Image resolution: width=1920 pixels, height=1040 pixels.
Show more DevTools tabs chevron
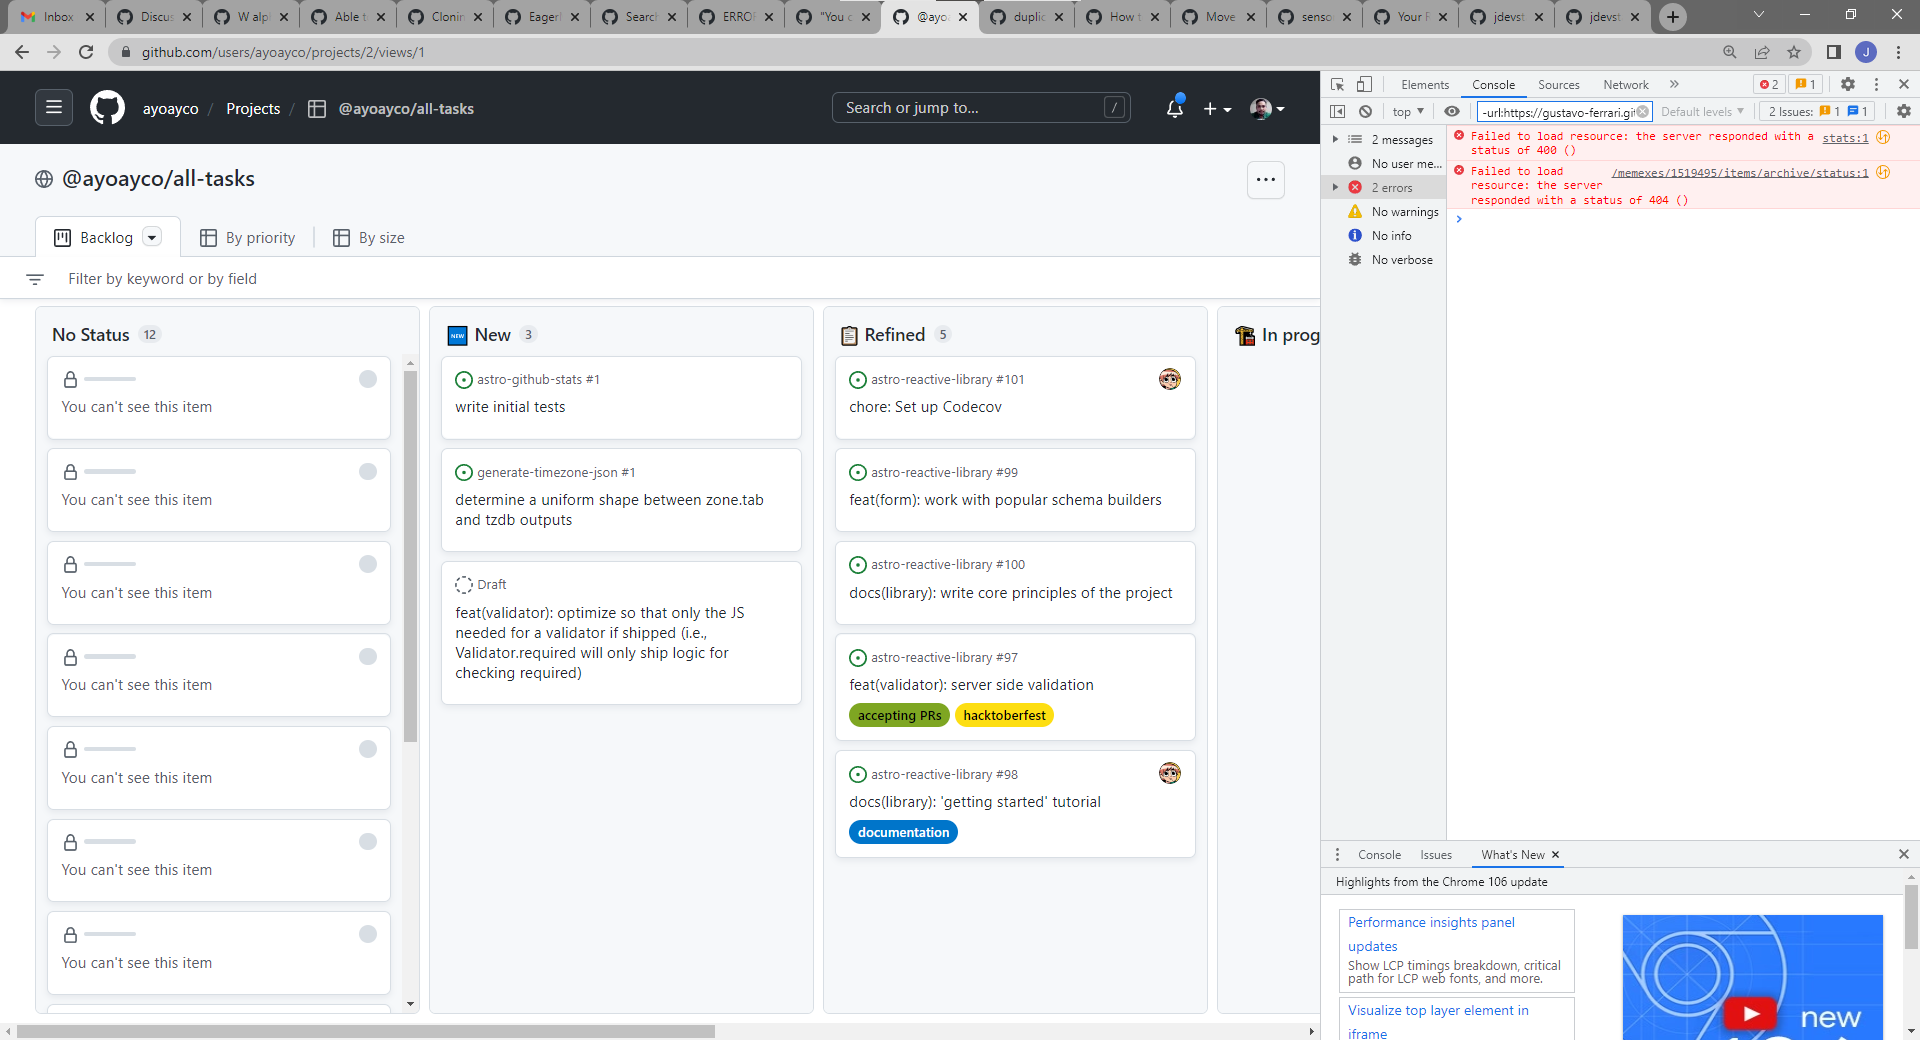1675,84
